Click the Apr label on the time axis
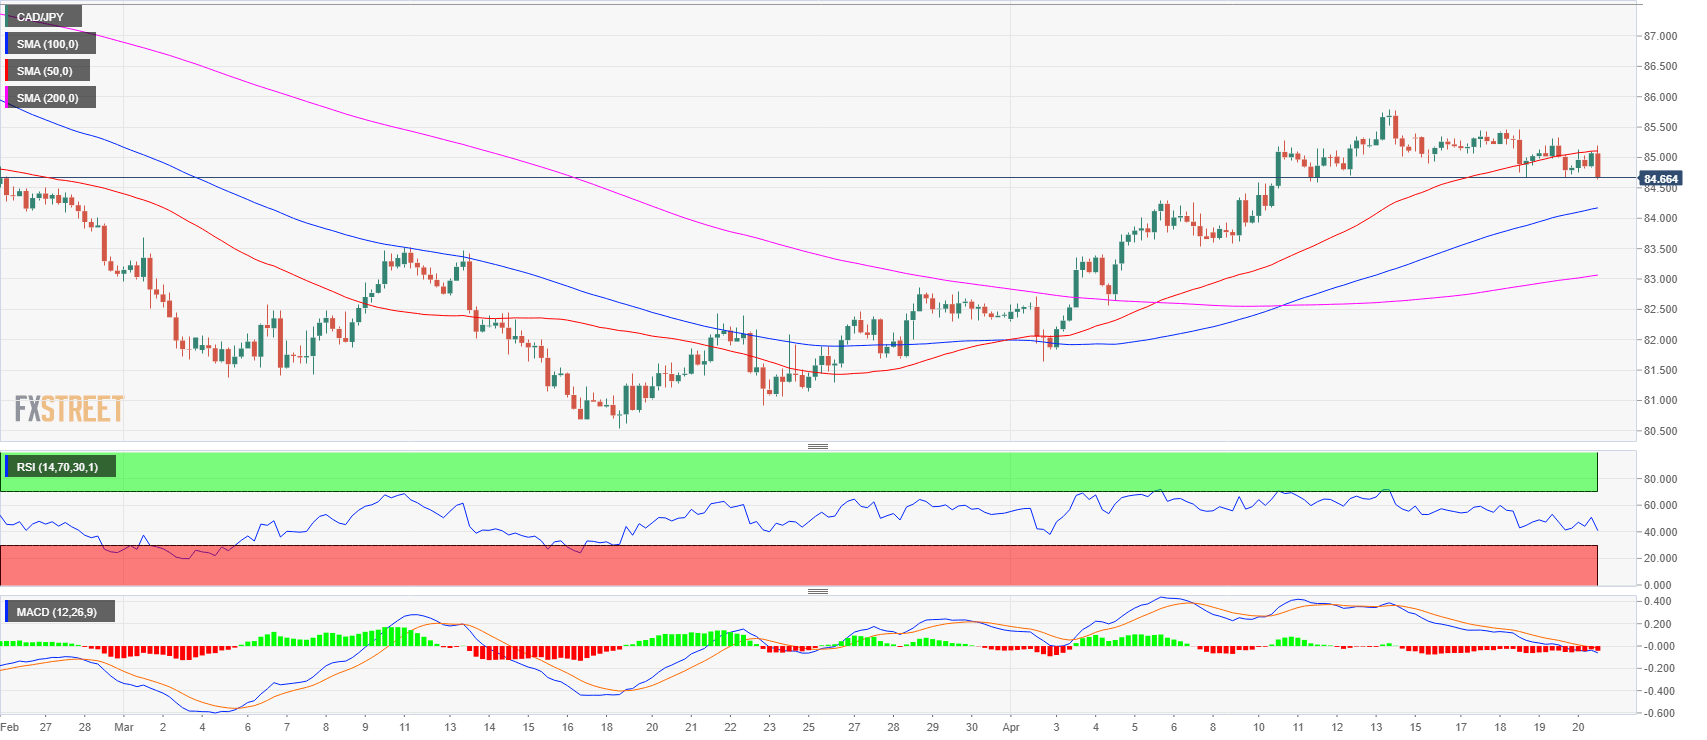1707x740 pixels. pyautogui.click(x=1010, y=727)
